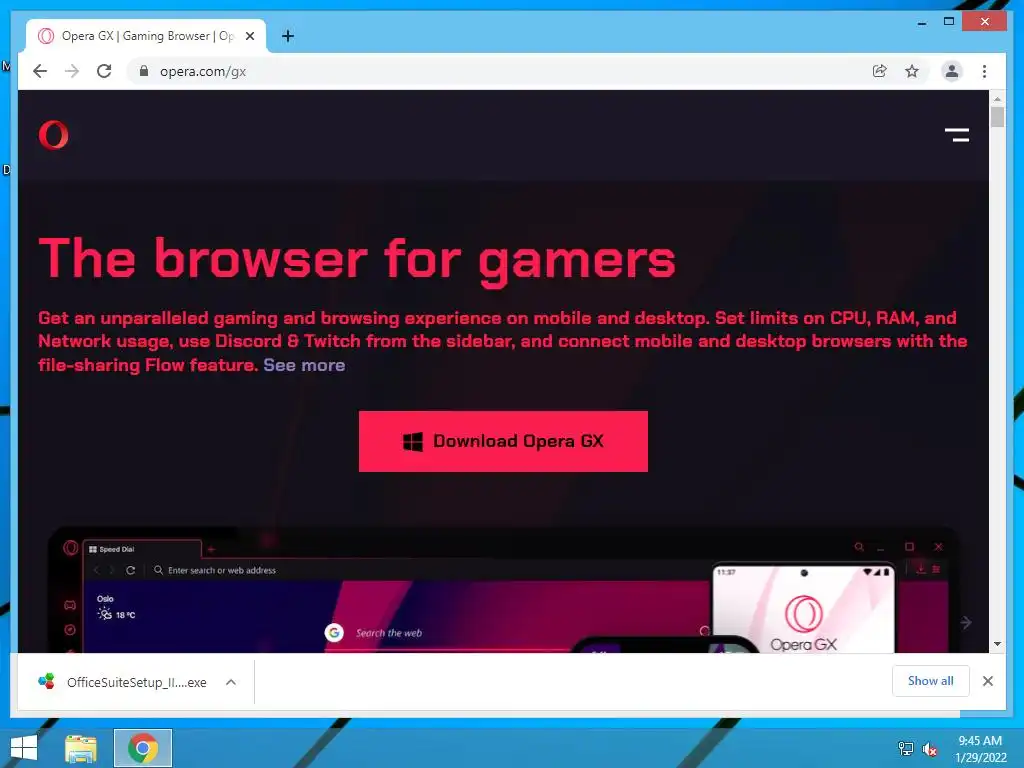
Task: Minimize the Chrome window
Action: pos(921,22)
